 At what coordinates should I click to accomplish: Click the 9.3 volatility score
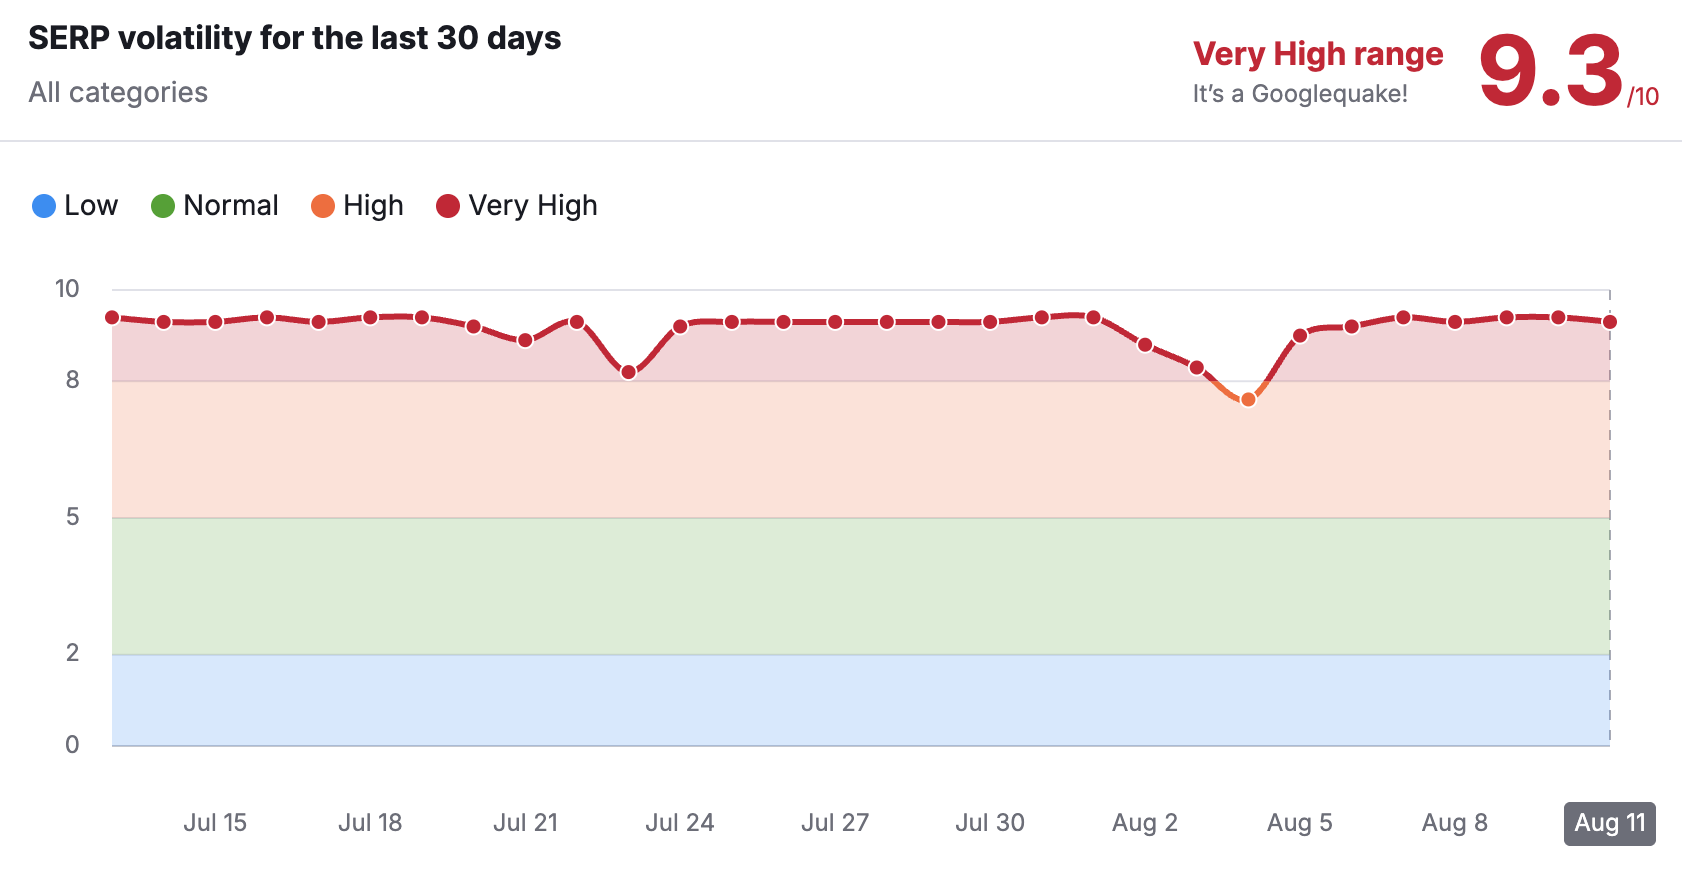click(x=1550, y=70)
